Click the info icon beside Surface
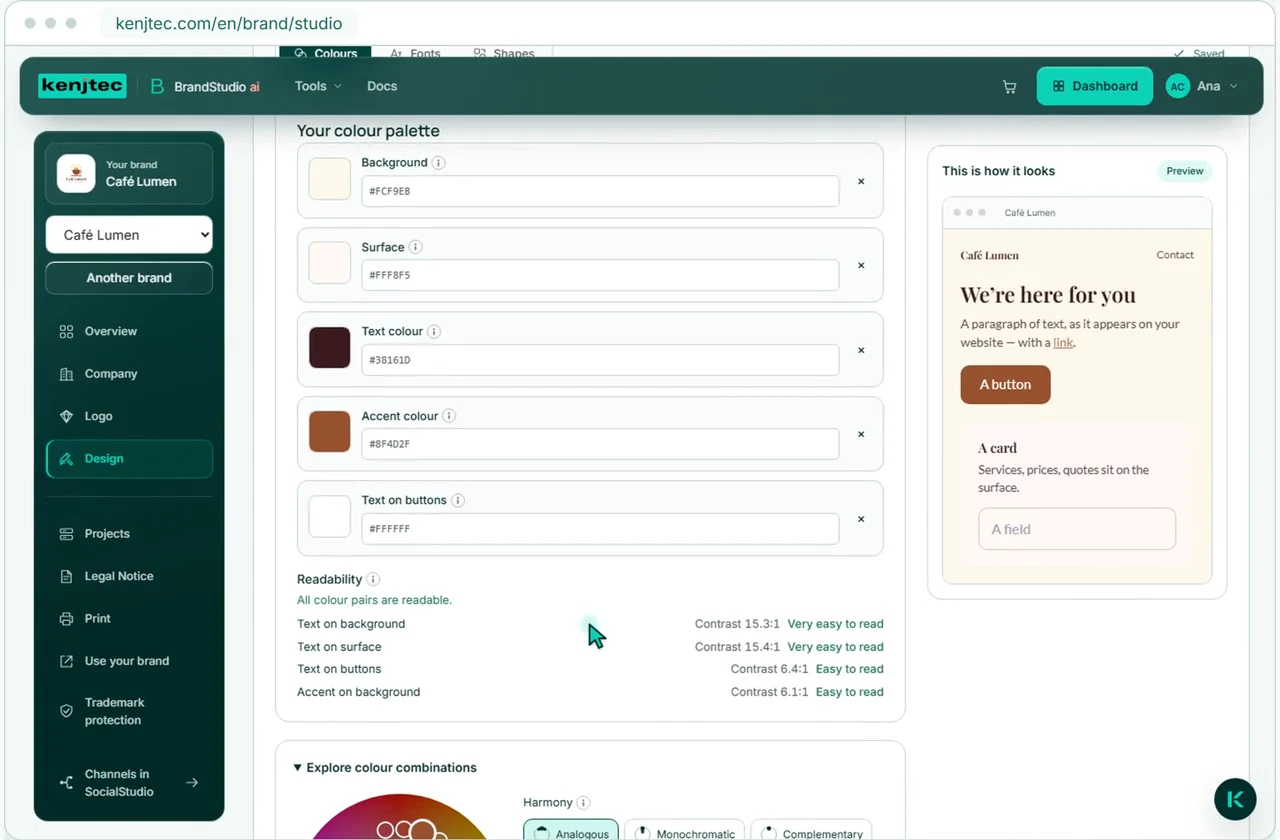The image size is (1280, 840). (x=416, y=247)
